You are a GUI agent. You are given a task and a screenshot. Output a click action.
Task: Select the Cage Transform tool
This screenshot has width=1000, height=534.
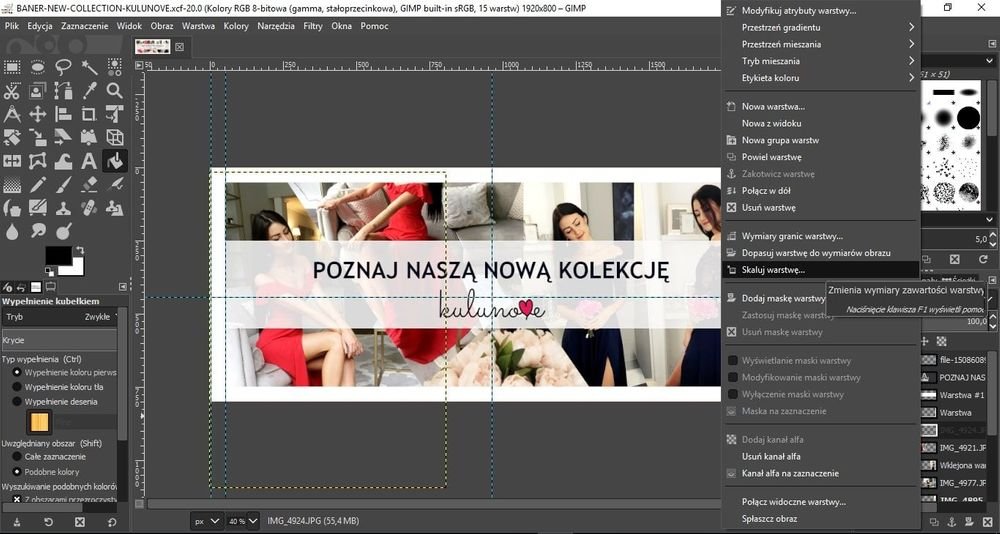click(38, 161)
